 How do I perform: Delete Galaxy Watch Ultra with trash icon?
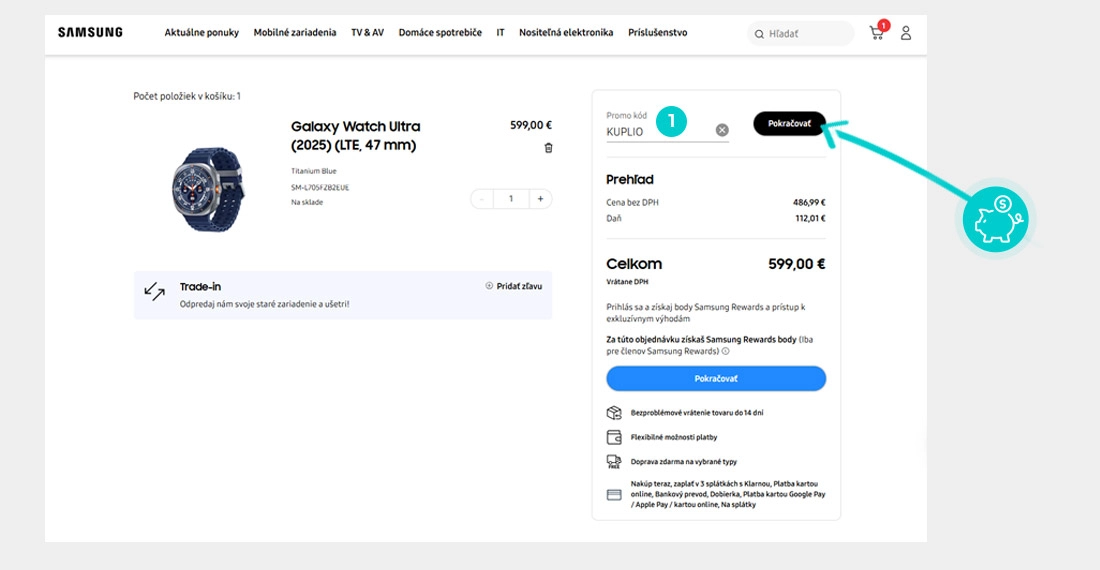pyautogui.click(x=549, y=148)
